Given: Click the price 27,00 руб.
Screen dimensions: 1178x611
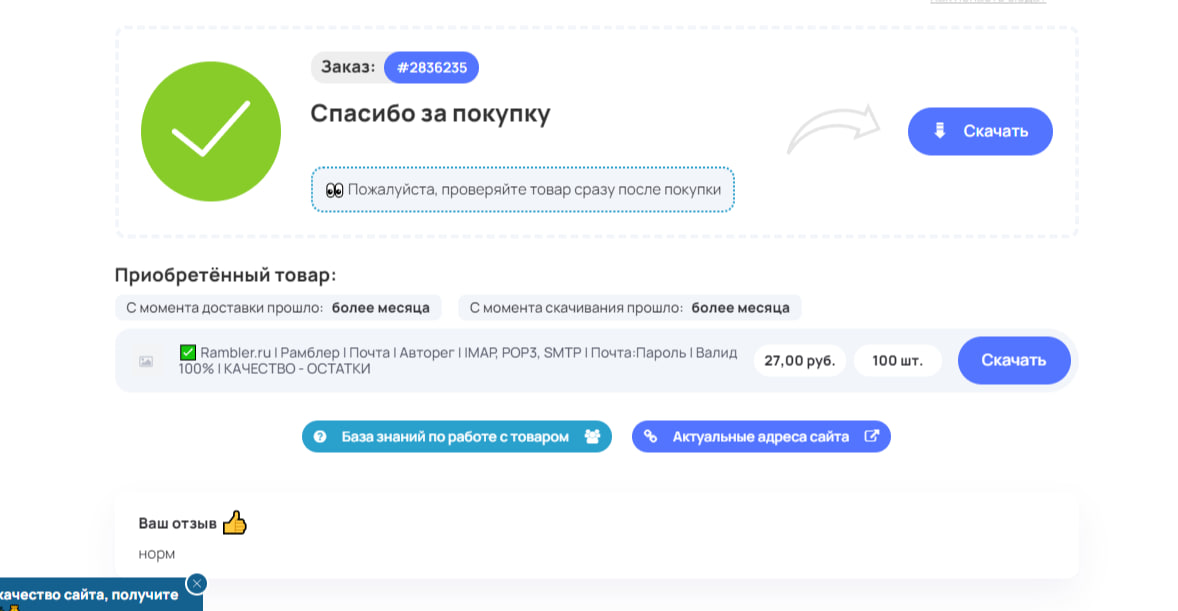Looking at the screenshot, I should point(799,361).
